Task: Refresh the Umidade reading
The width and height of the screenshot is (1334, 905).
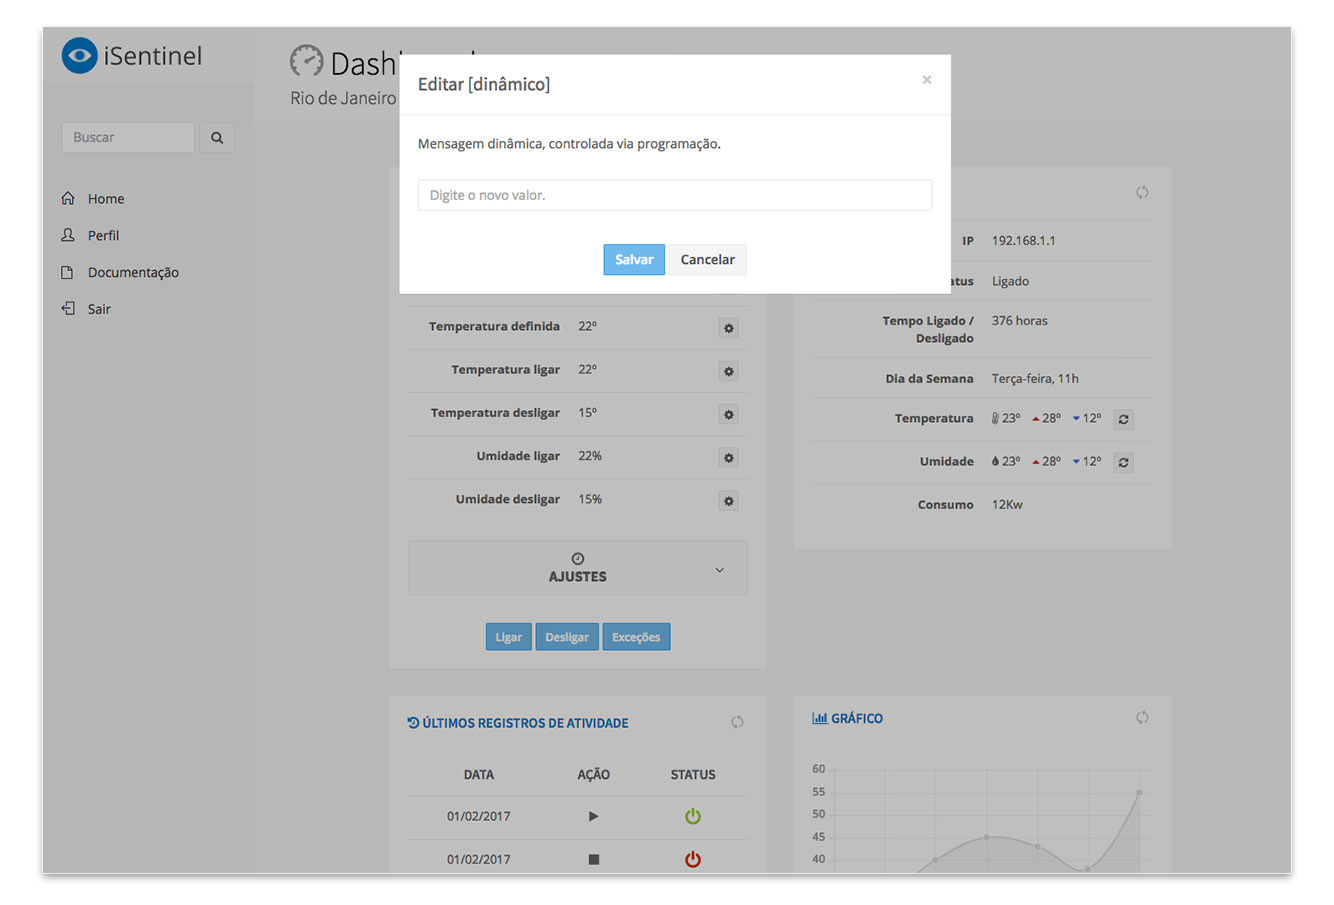Action: [x=1123, y=462]
